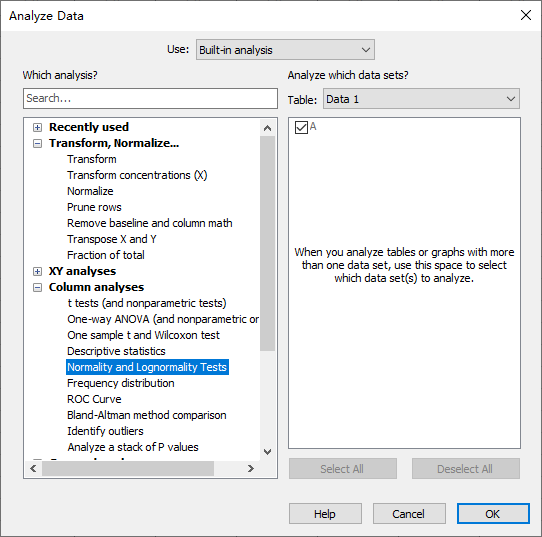Select Remove baseline and column math
The image size is (542, 537).
tap(149, 223)
